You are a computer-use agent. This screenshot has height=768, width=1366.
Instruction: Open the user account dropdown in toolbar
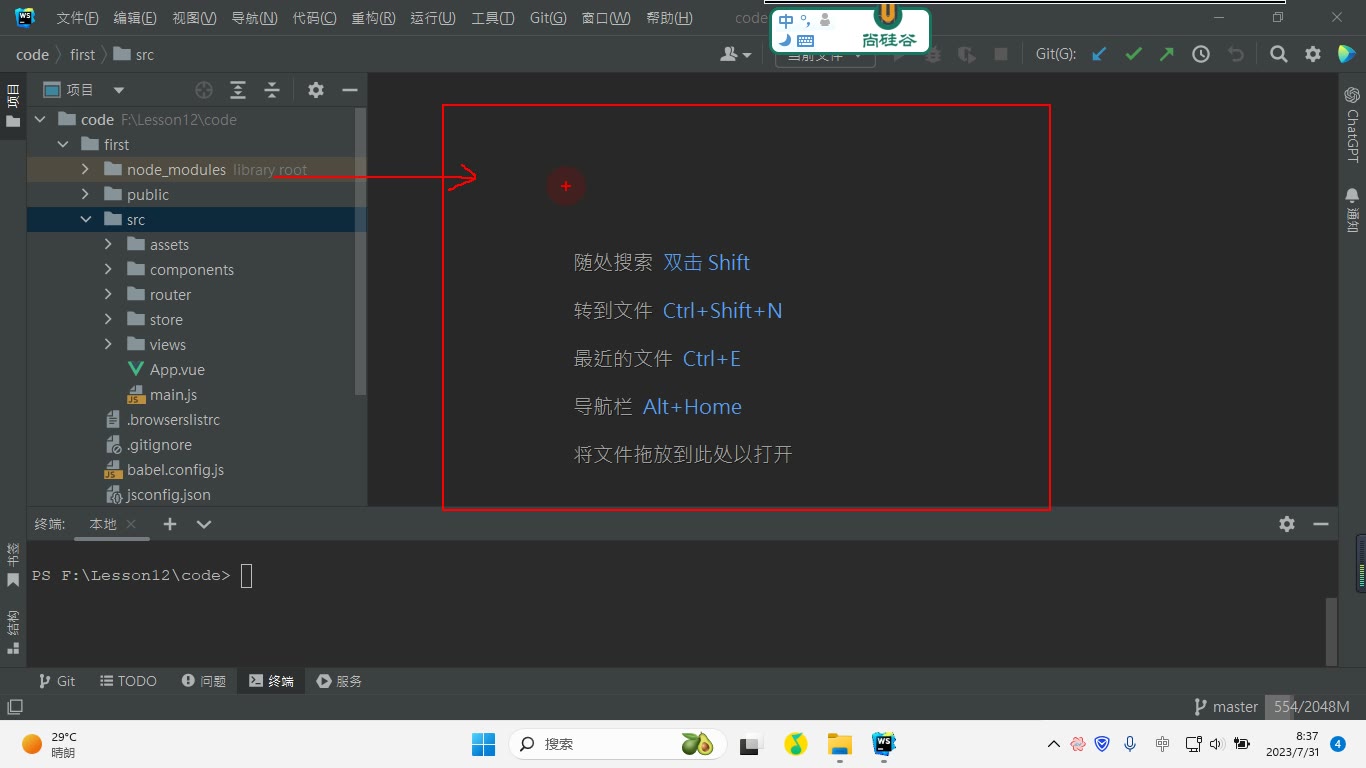(x=736, y=55)
